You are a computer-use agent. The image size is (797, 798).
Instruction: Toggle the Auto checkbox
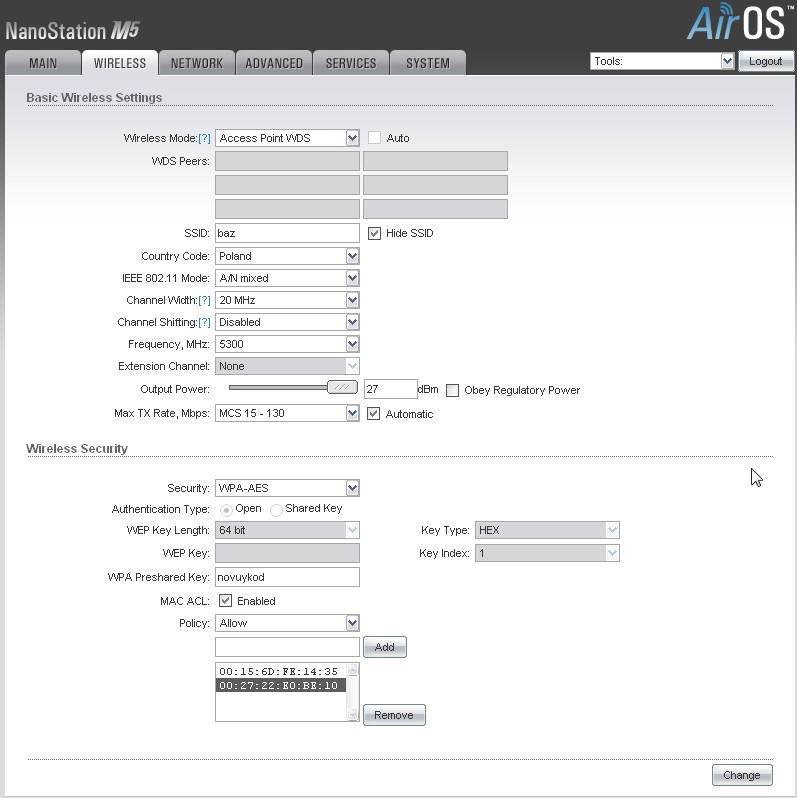[374, 138]
